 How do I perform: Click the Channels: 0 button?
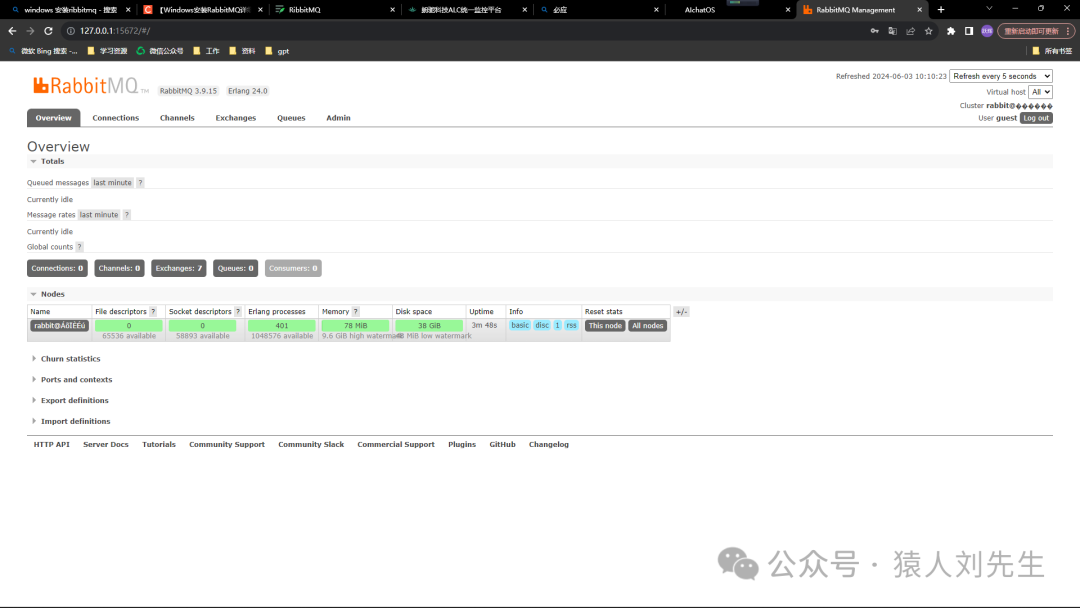click(119, 269)
